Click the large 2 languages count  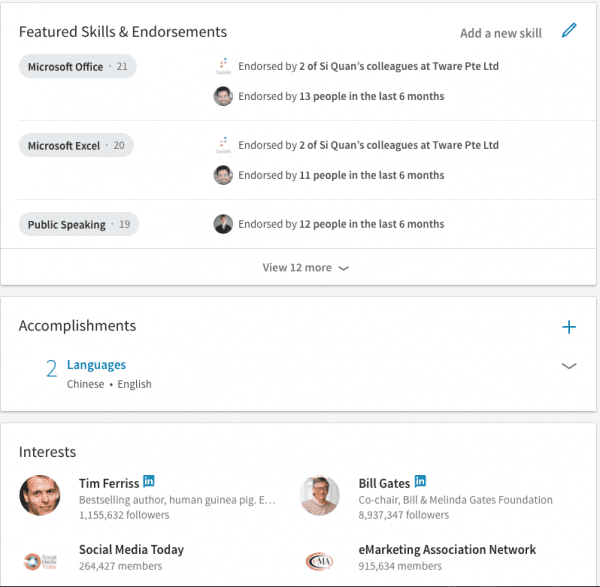(x=51, y=369)
